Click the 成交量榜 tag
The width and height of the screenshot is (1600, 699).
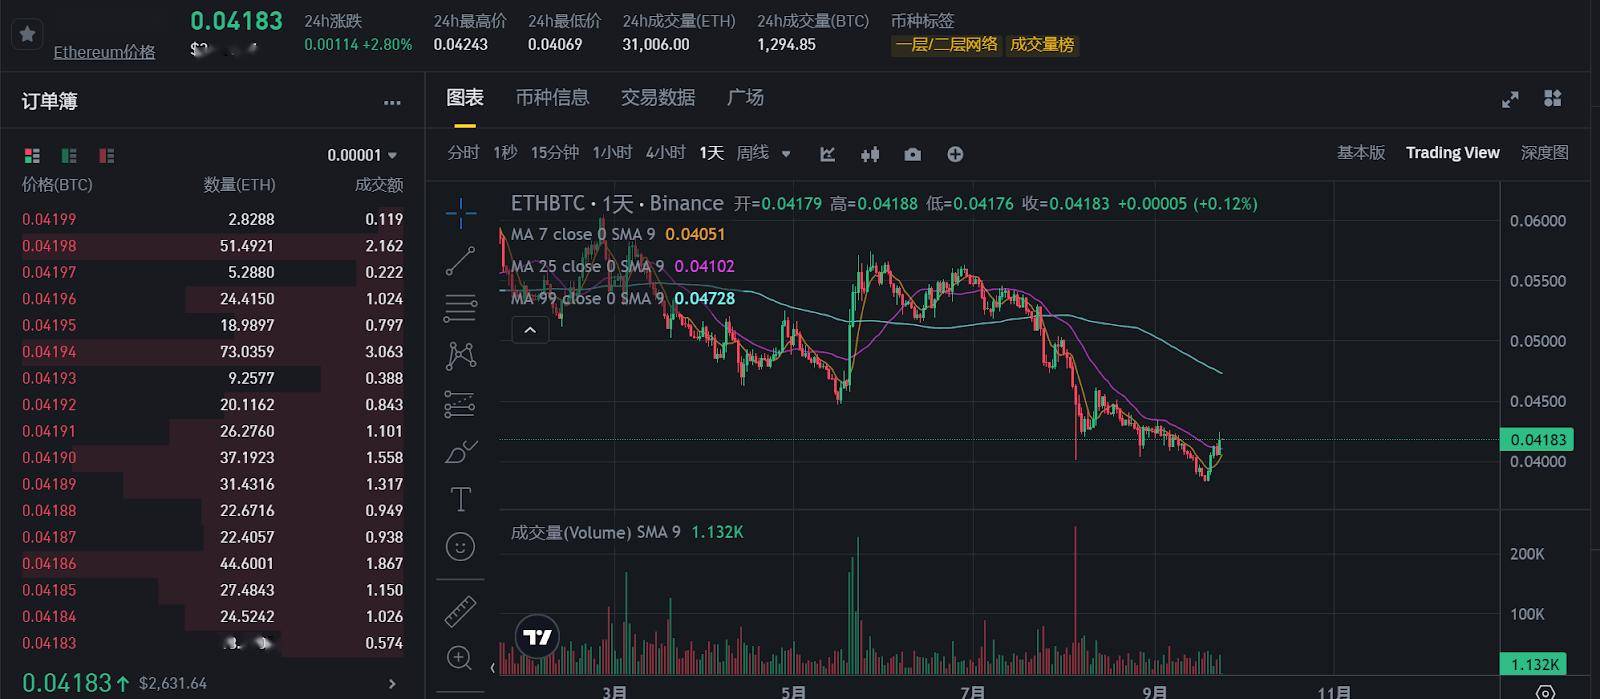[x=1042, y=45]
